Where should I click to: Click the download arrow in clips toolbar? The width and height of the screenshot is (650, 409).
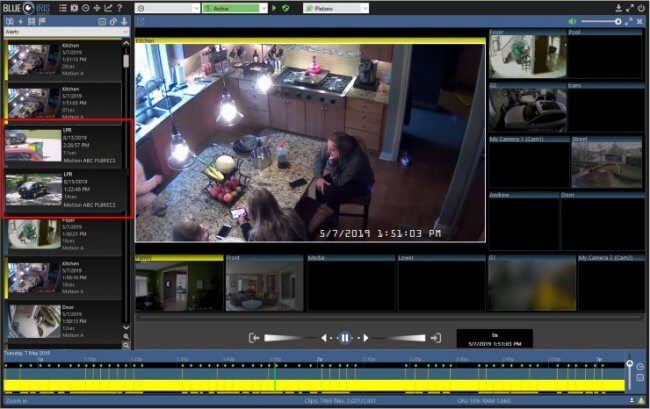pyautogui.click(x=124, y=22)
